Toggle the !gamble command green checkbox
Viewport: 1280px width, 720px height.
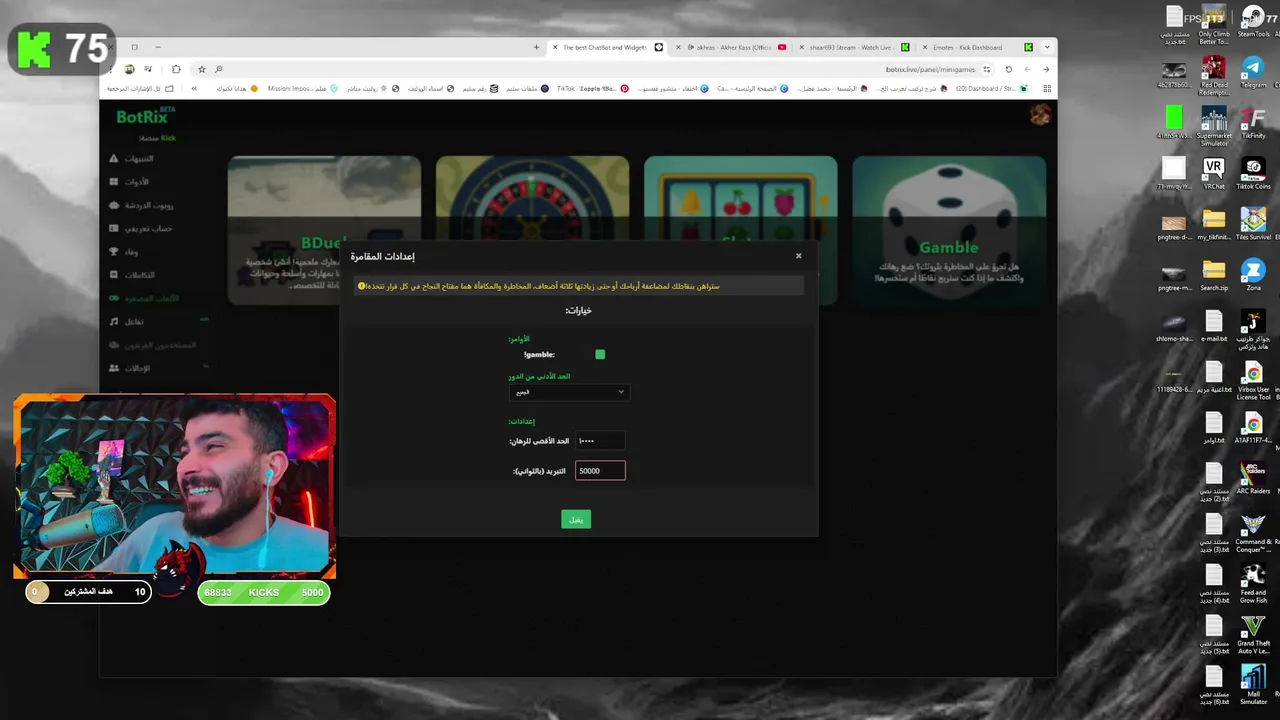[600, 354]
